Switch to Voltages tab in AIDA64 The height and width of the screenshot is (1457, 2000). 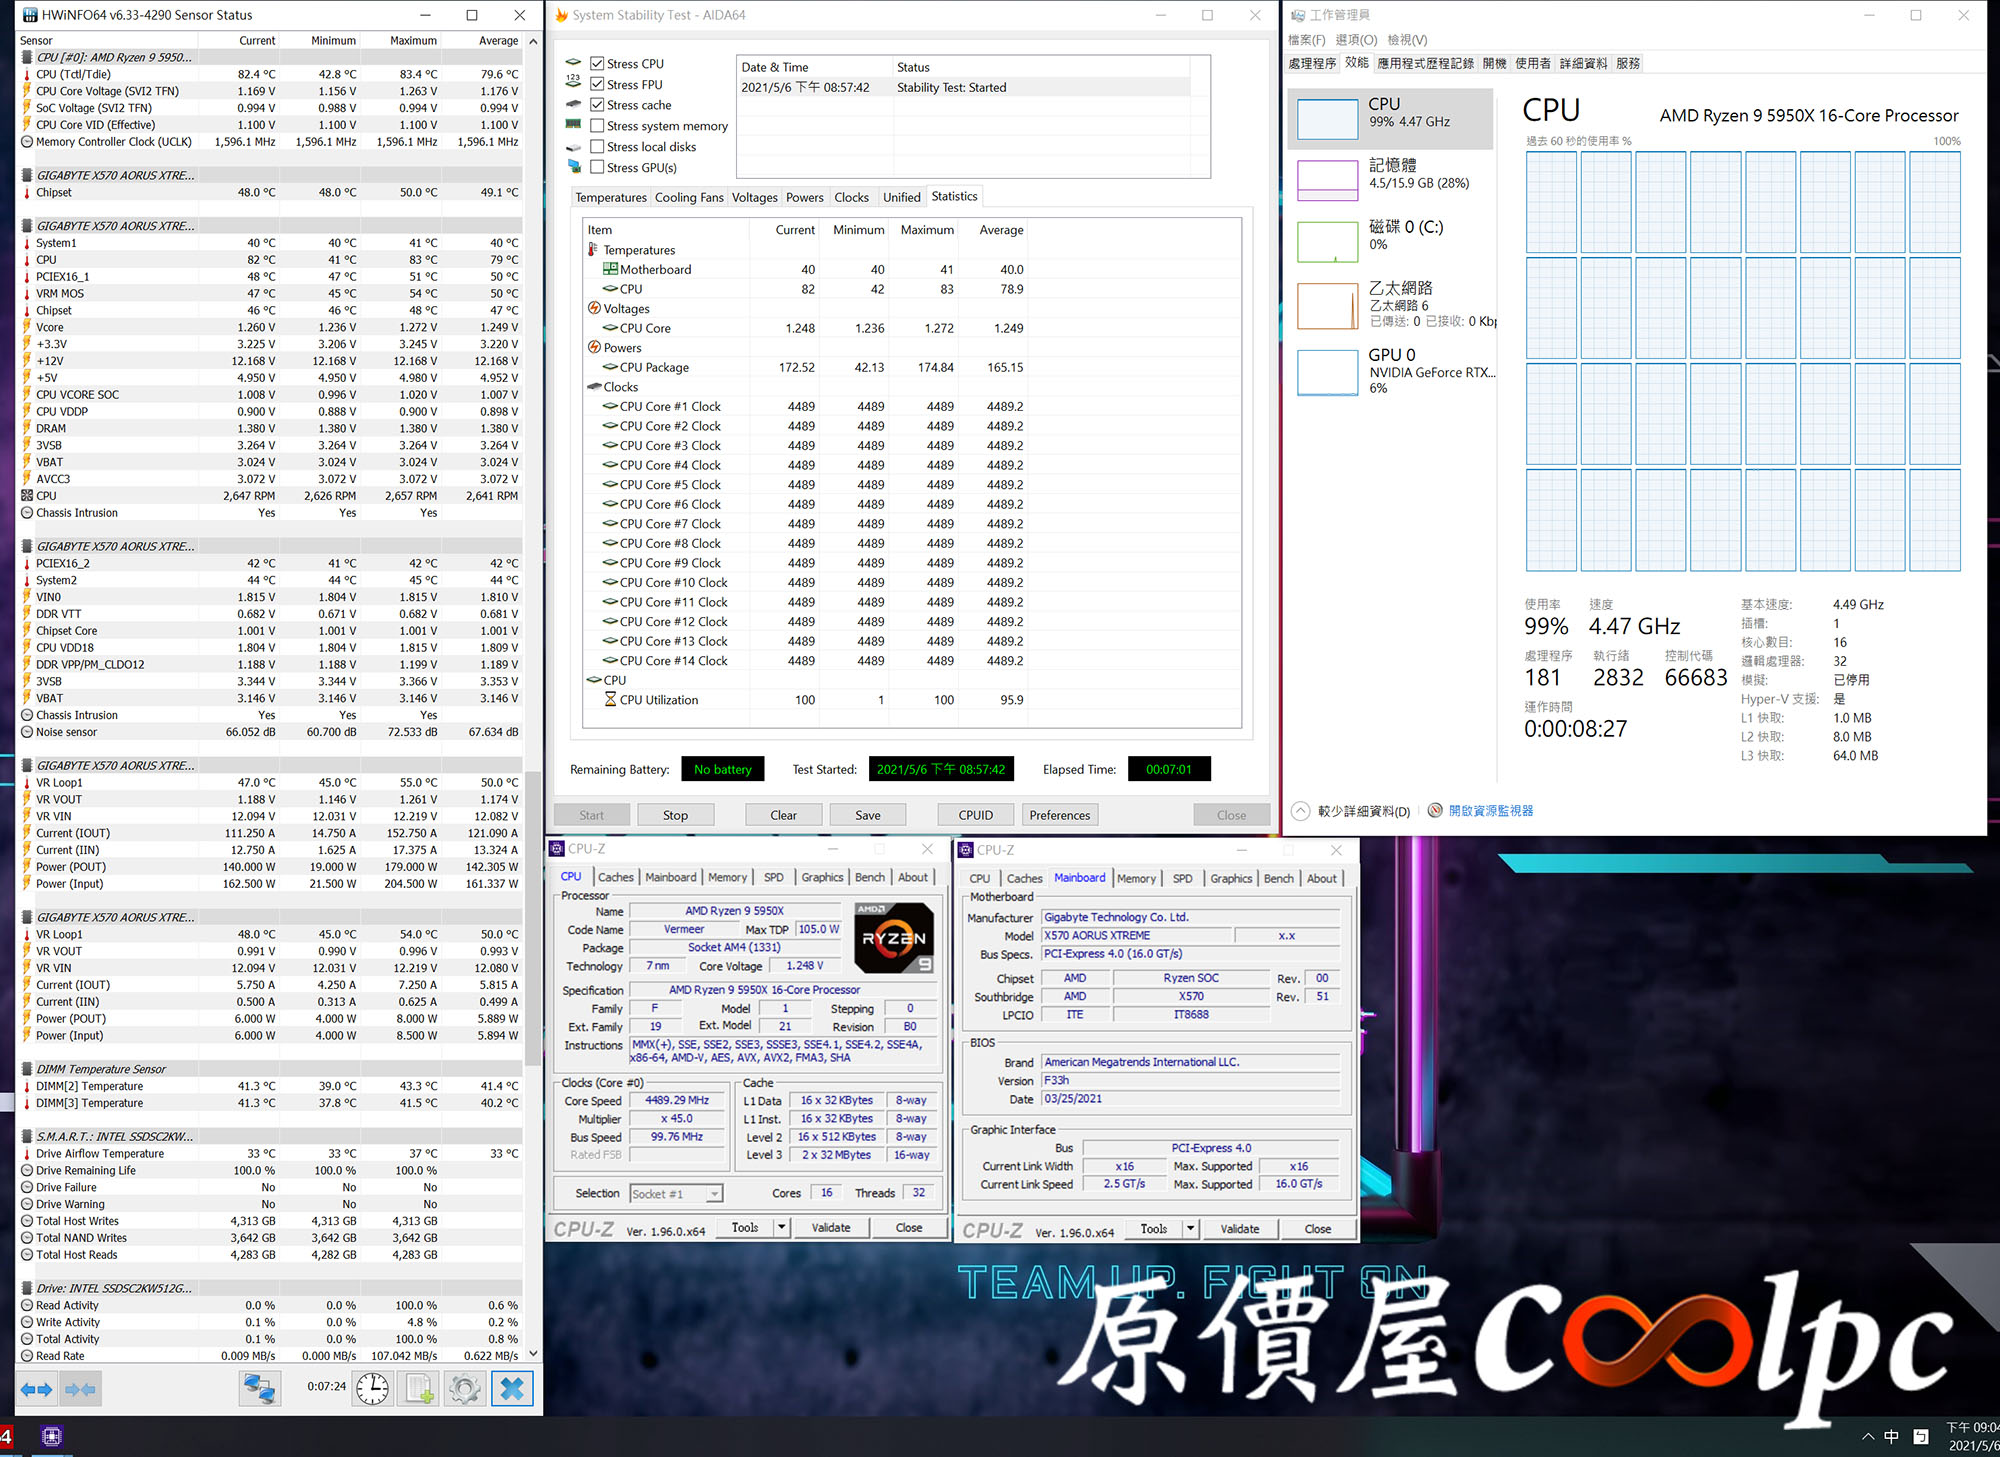coord(754,197)
